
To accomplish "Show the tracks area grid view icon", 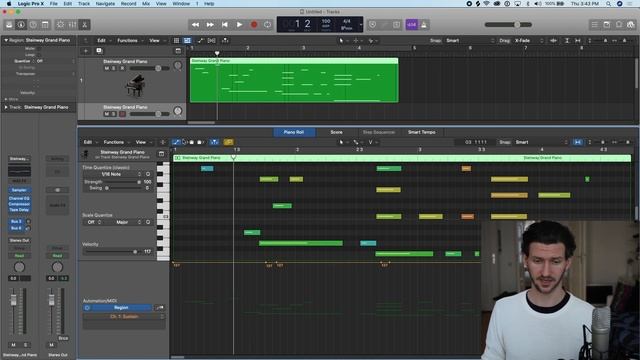I will 176,40.
